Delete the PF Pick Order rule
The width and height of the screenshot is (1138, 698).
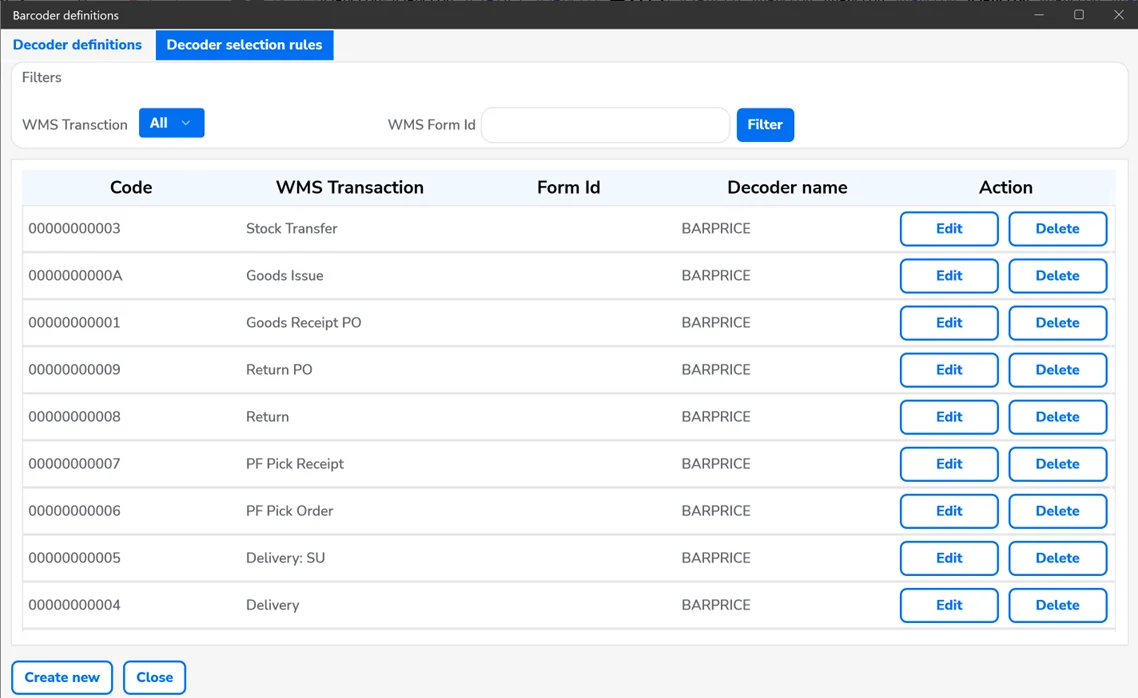(x=1057, y=511)
